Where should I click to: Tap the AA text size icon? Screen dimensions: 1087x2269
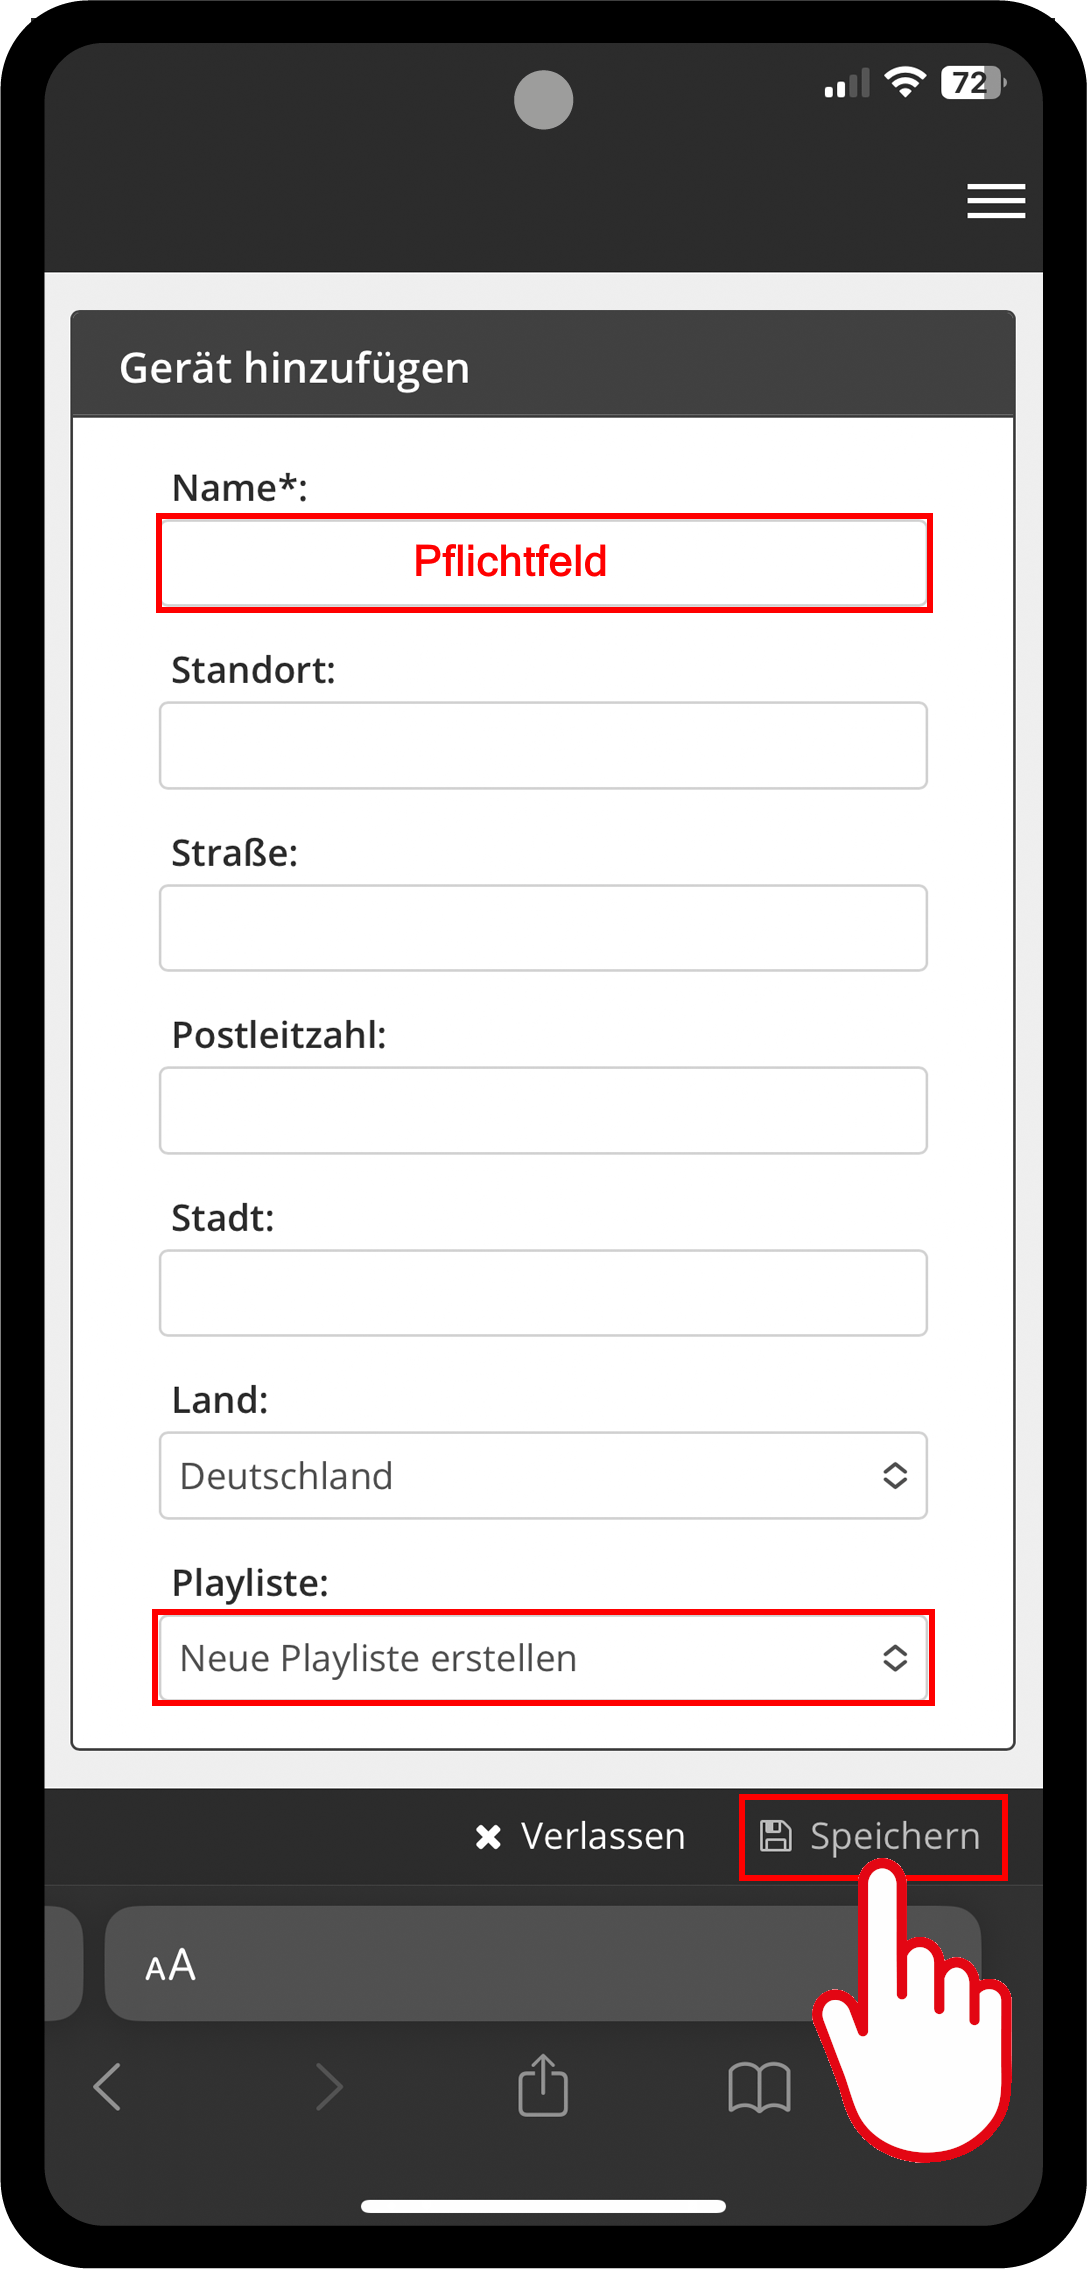pos(170,1965)
